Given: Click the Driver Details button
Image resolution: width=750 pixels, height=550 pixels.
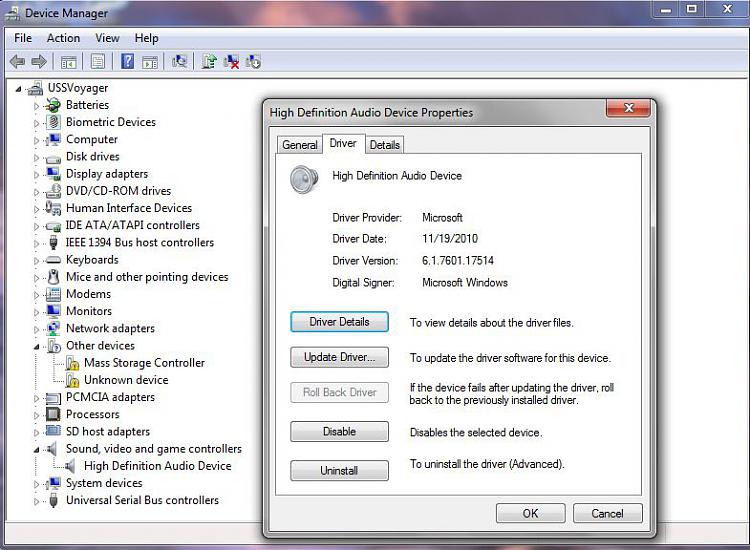Looking at the screenshot, I should [x=339, y=322].
